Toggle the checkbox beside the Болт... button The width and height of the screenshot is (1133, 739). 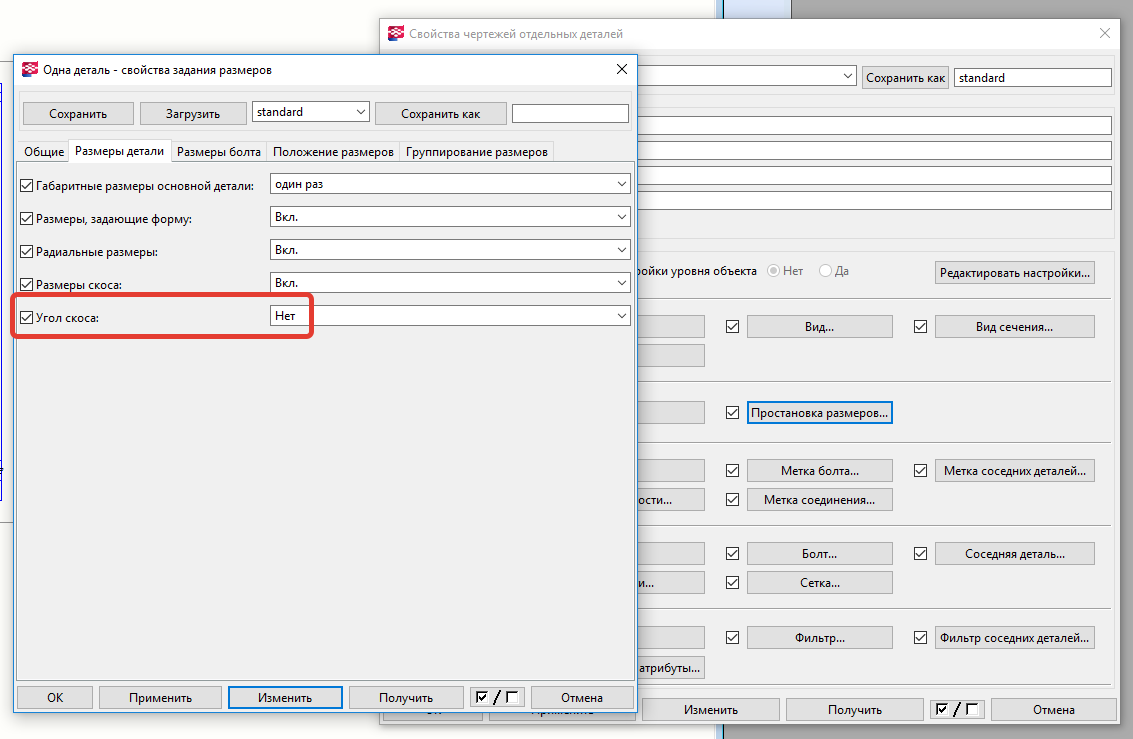coord(732,553)
